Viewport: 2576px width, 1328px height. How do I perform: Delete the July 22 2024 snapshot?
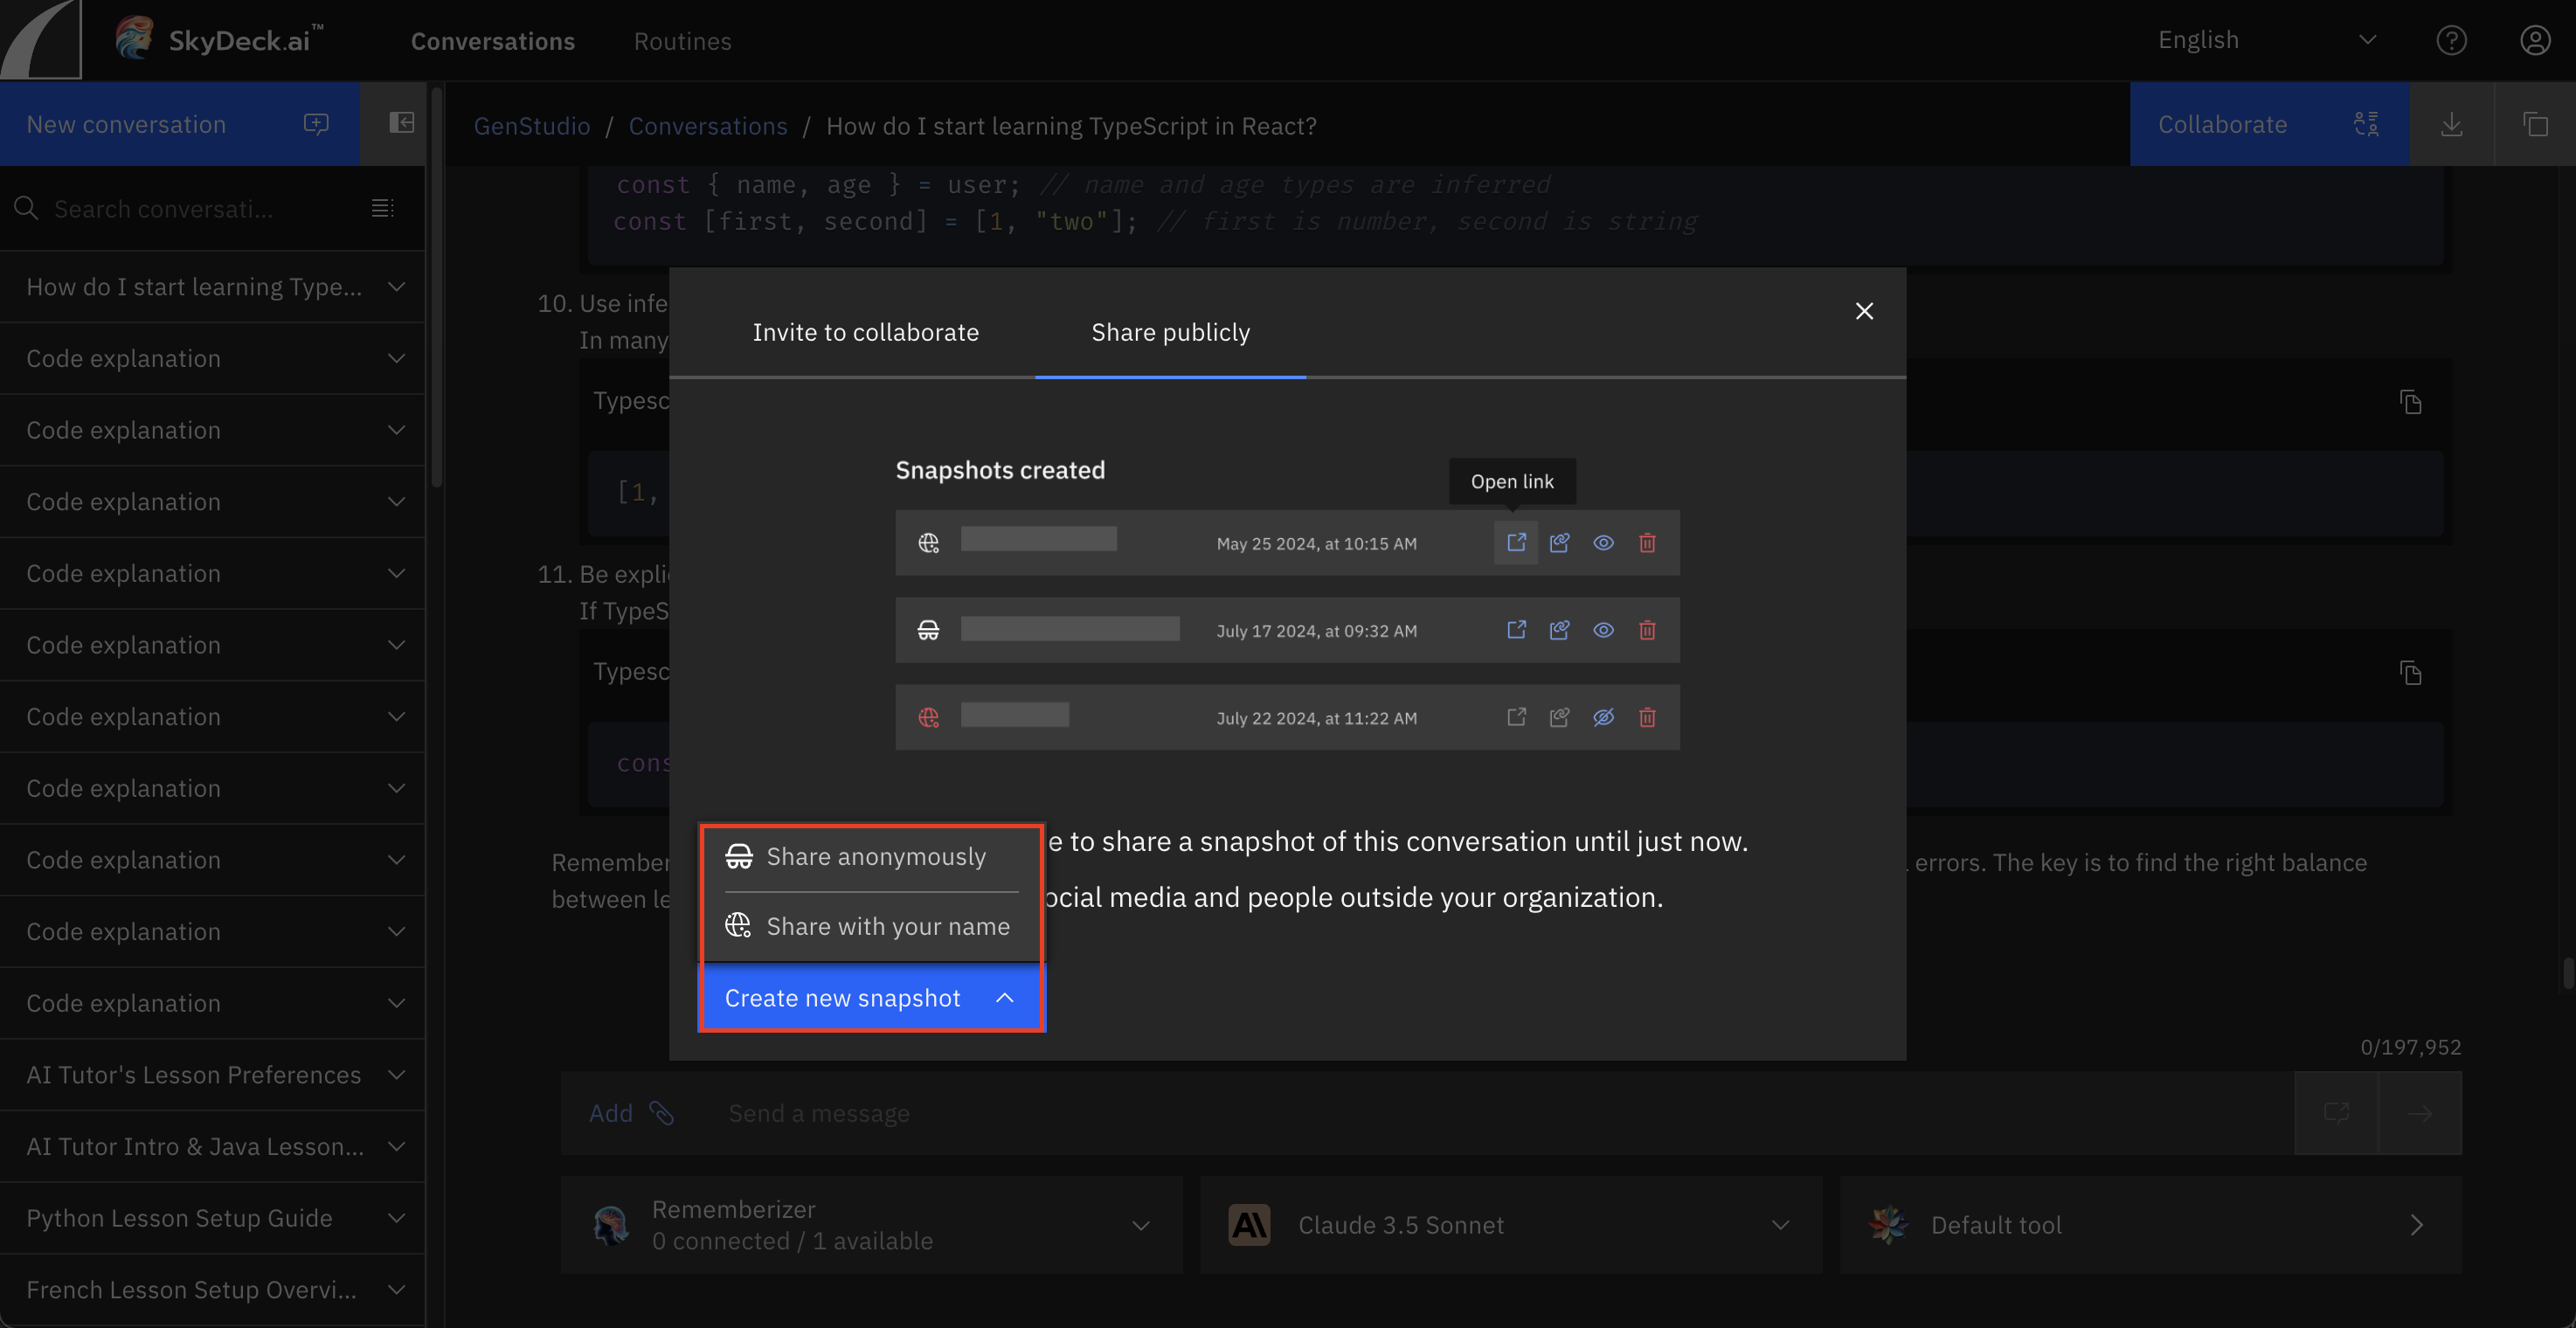click(1647, 717)
